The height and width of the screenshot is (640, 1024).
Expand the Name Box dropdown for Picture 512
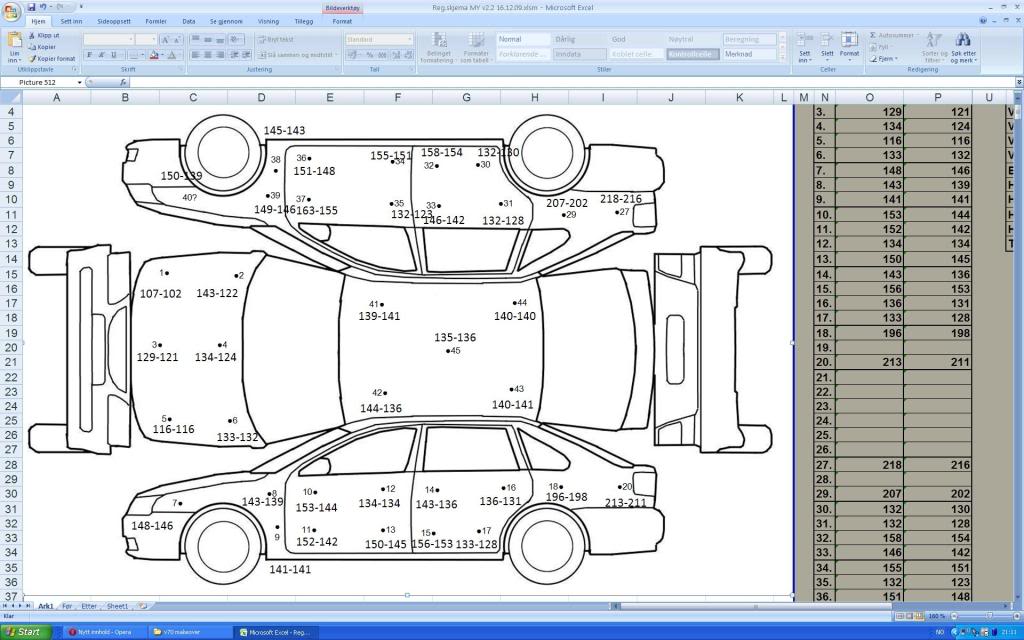pyautogui.click(x=78, y=82)
